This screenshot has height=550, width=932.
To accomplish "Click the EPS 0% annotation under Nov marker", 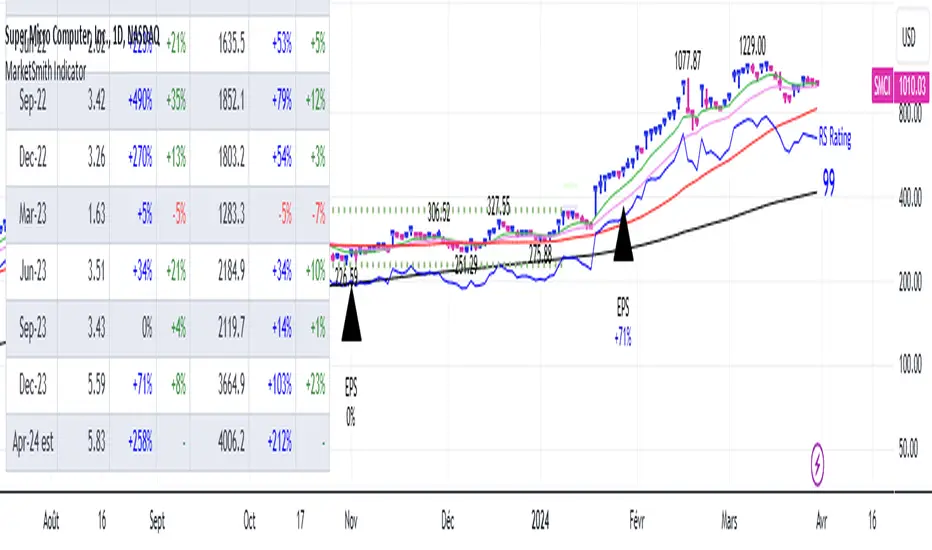I will click(x=351, y=403).
